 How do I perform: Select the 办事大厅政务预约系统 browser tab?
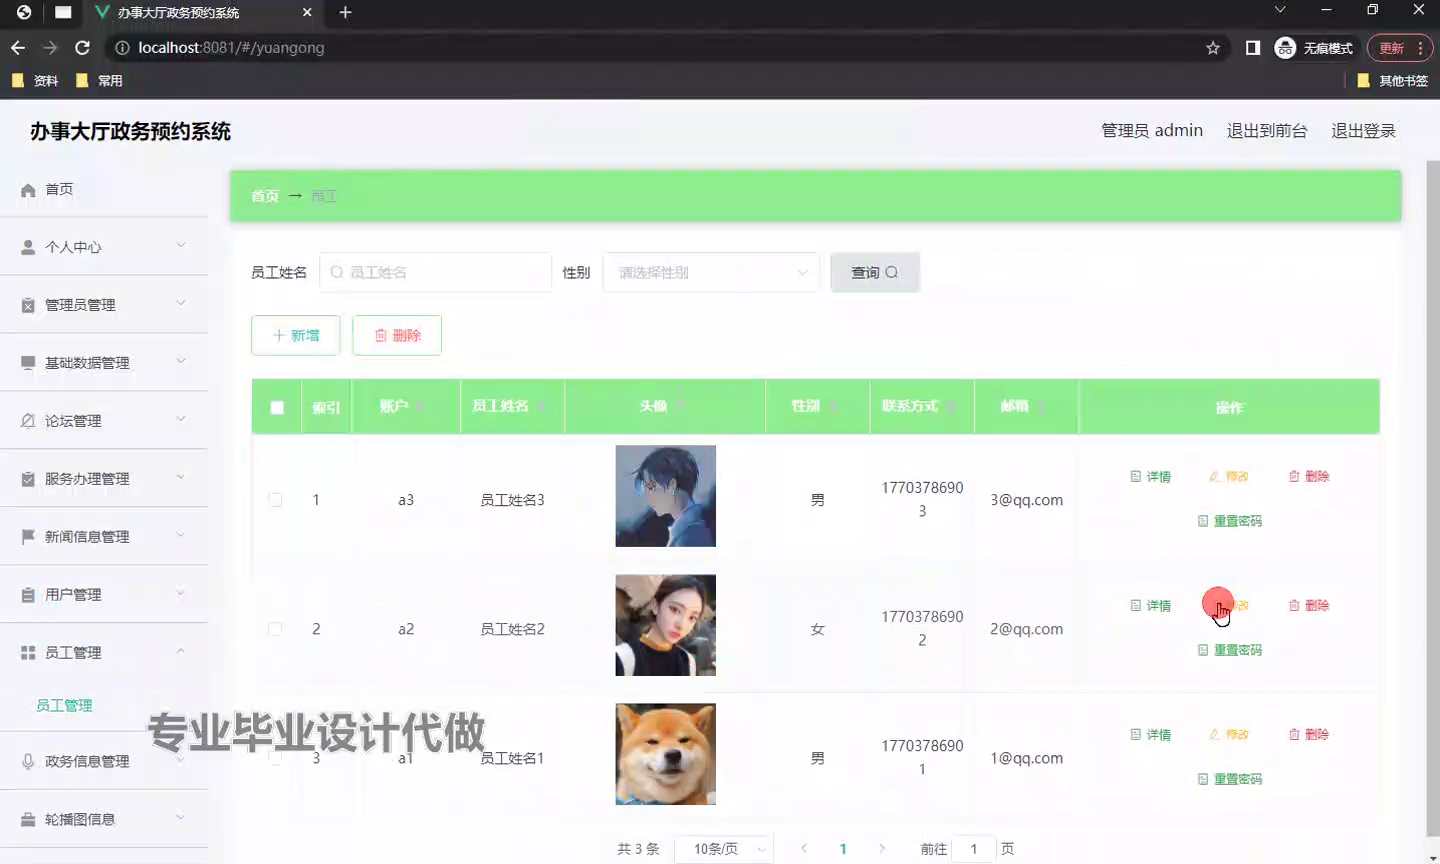coord(204,13)
